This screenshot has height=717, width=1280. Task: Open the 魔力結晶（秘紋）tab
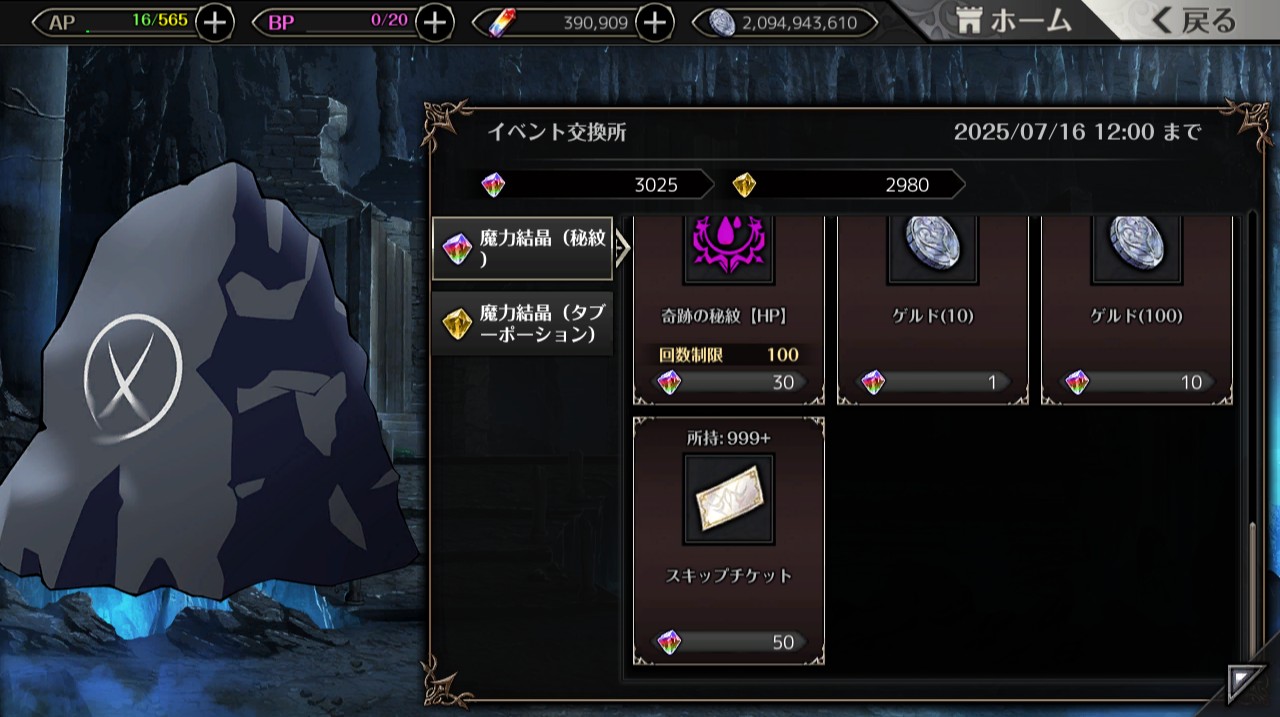pos(522,248)
